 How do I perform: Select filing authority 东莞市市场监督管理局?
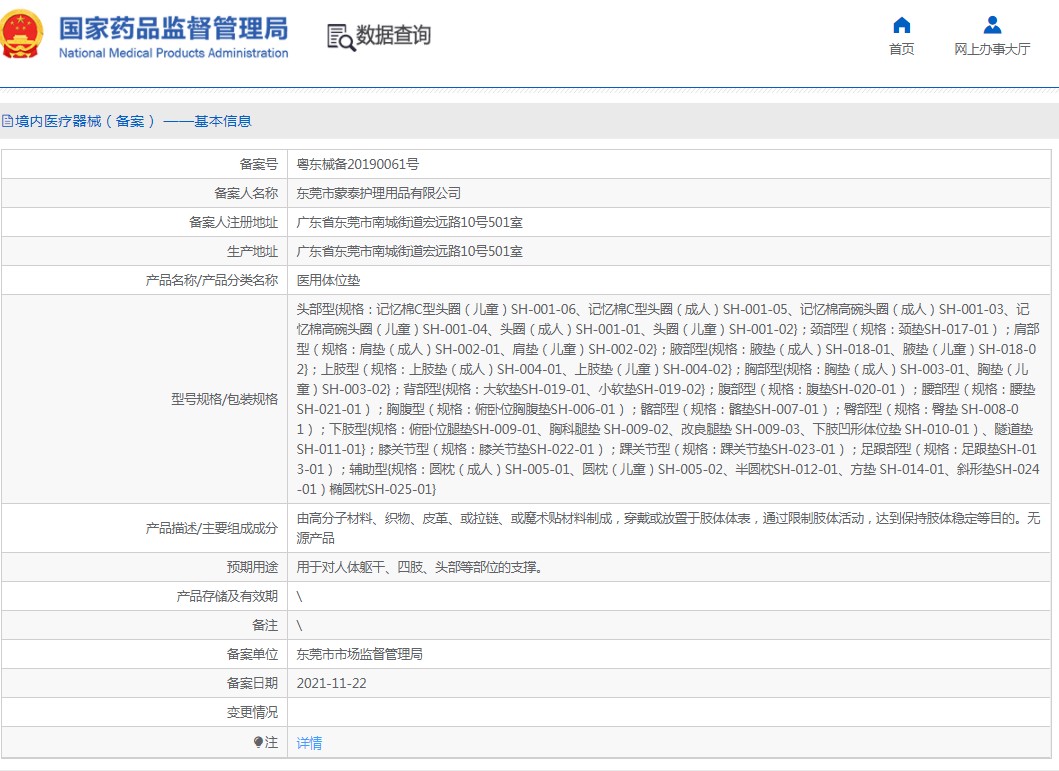coord(359,654)
